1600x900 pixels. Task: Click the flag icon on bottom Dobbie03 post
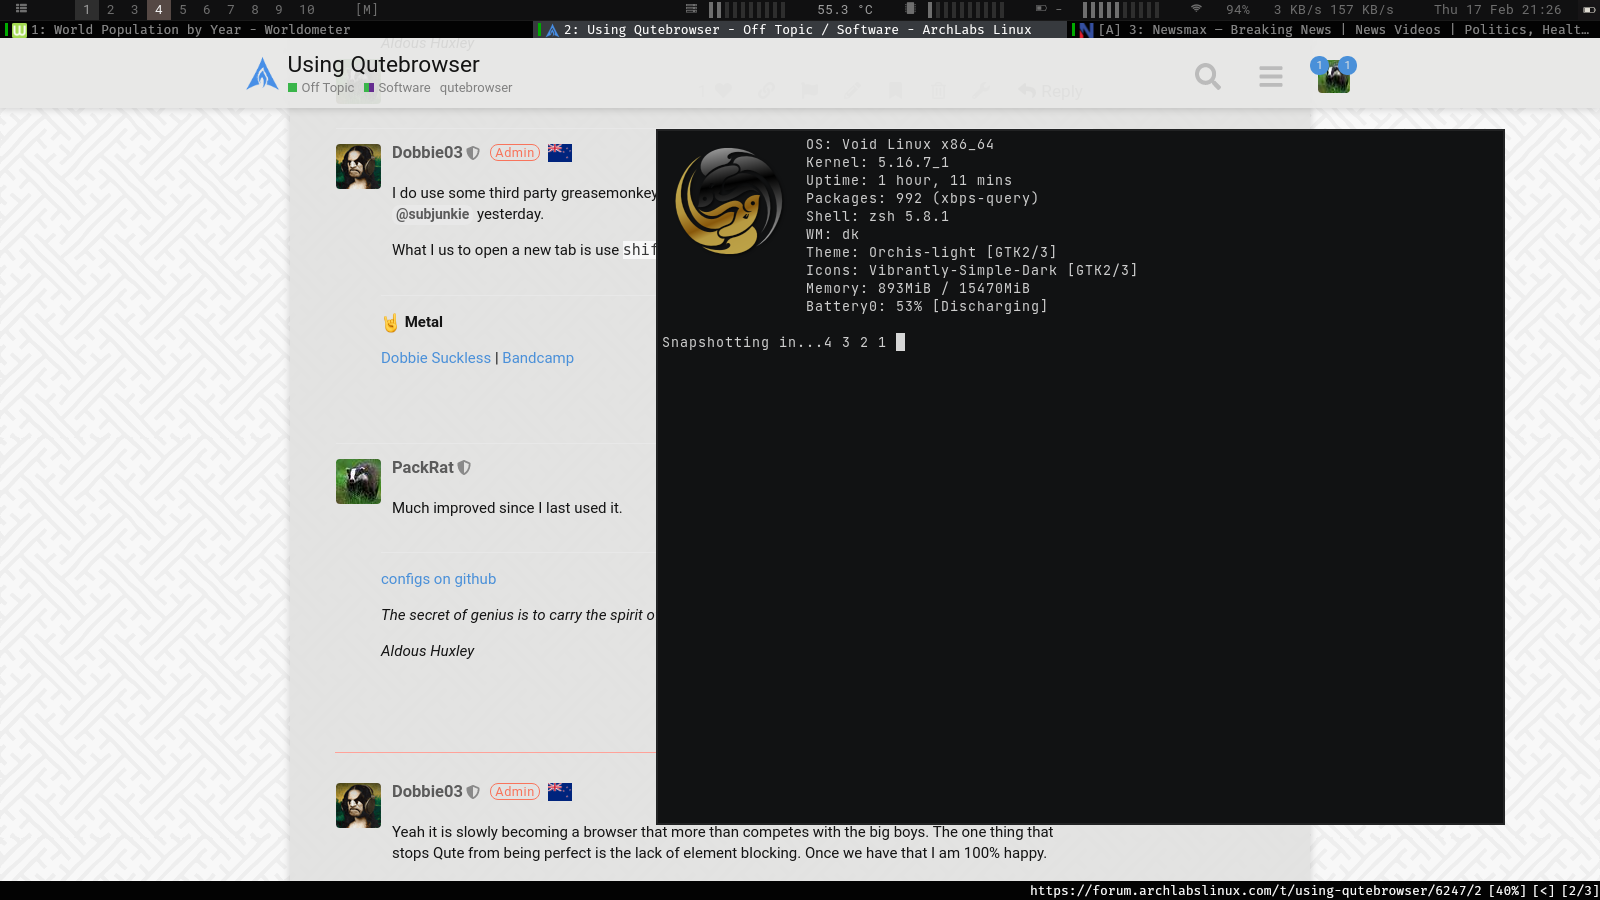pyautogui.click(x=560, y=792)
